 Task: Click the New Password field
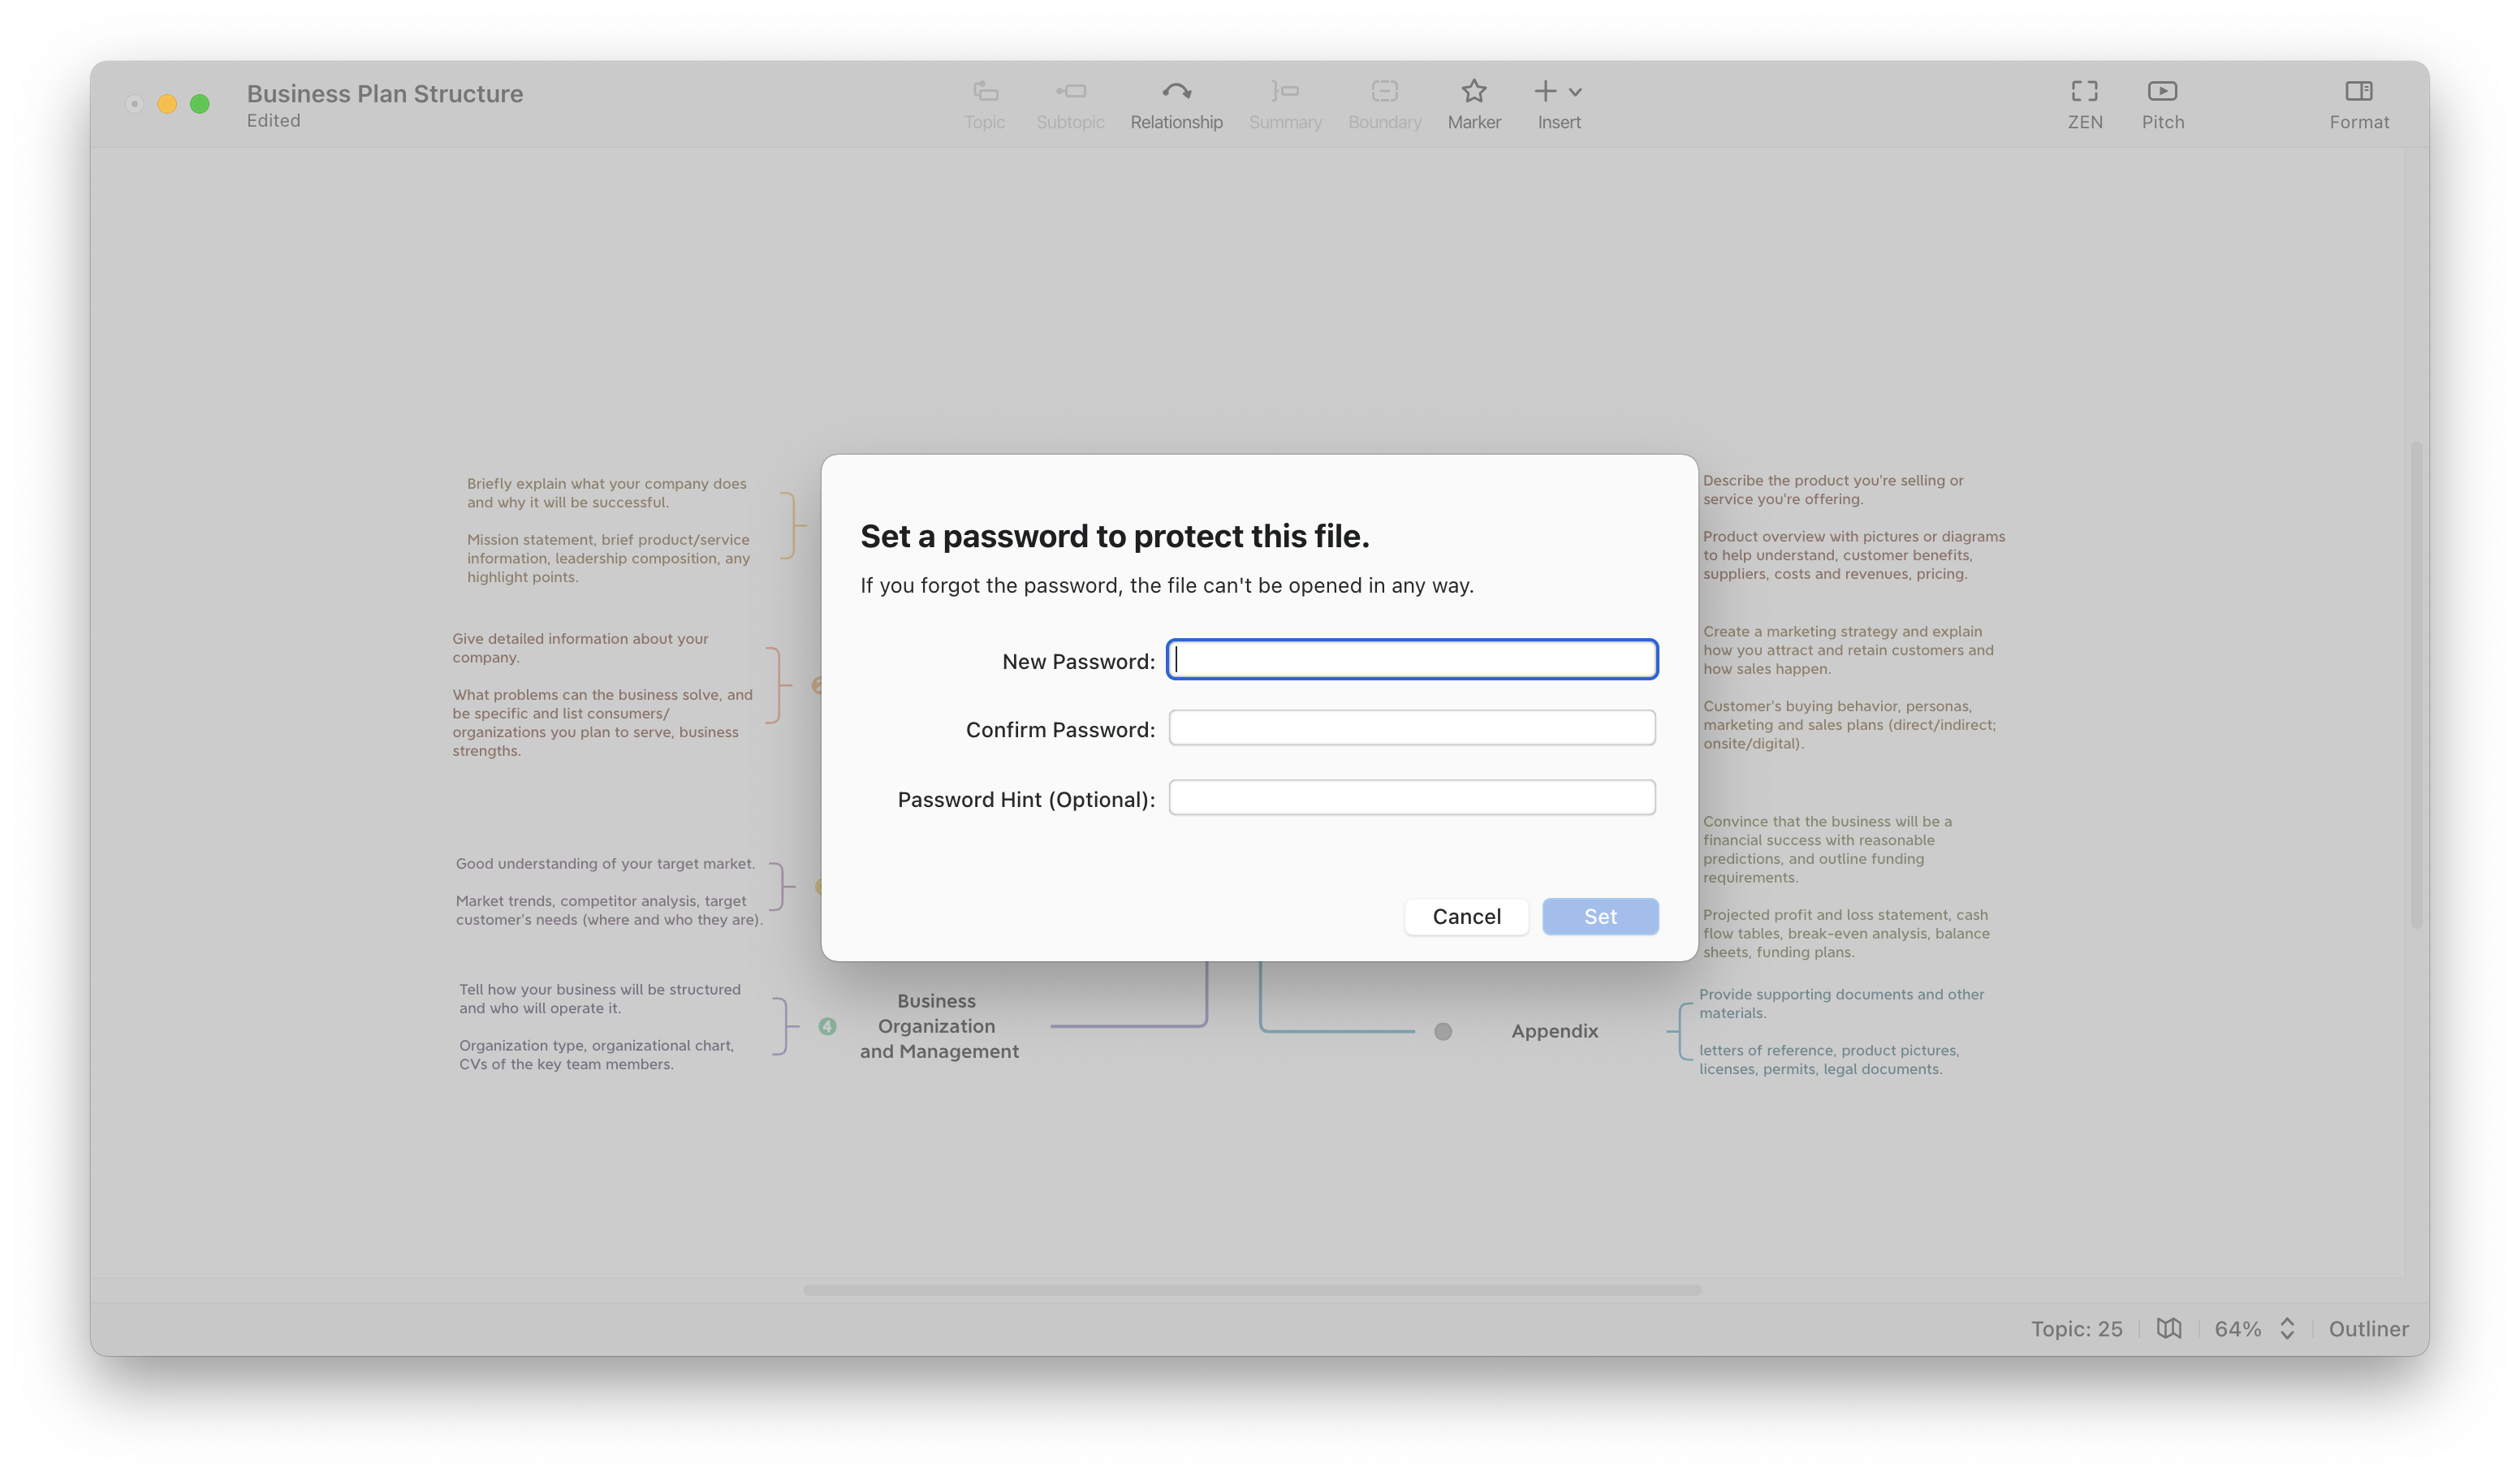pyautogui.click(x=1412, y=659)
